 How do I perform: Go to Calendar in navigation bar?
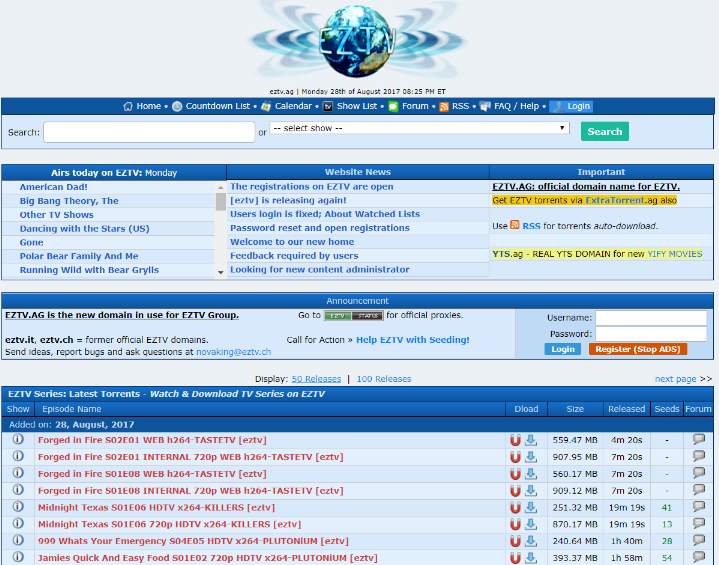point(293,106)
